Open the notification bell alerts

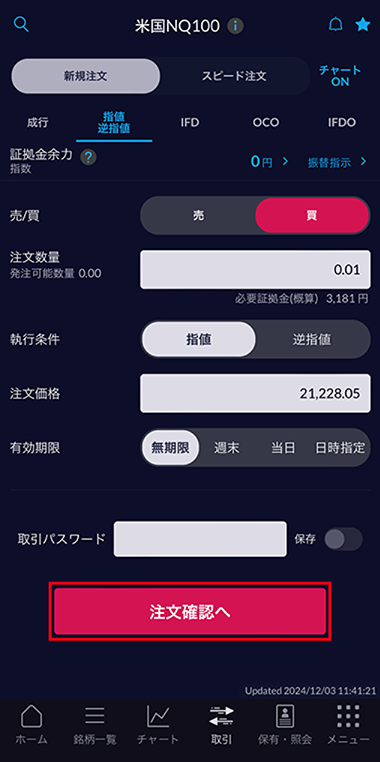click(335, 24)
